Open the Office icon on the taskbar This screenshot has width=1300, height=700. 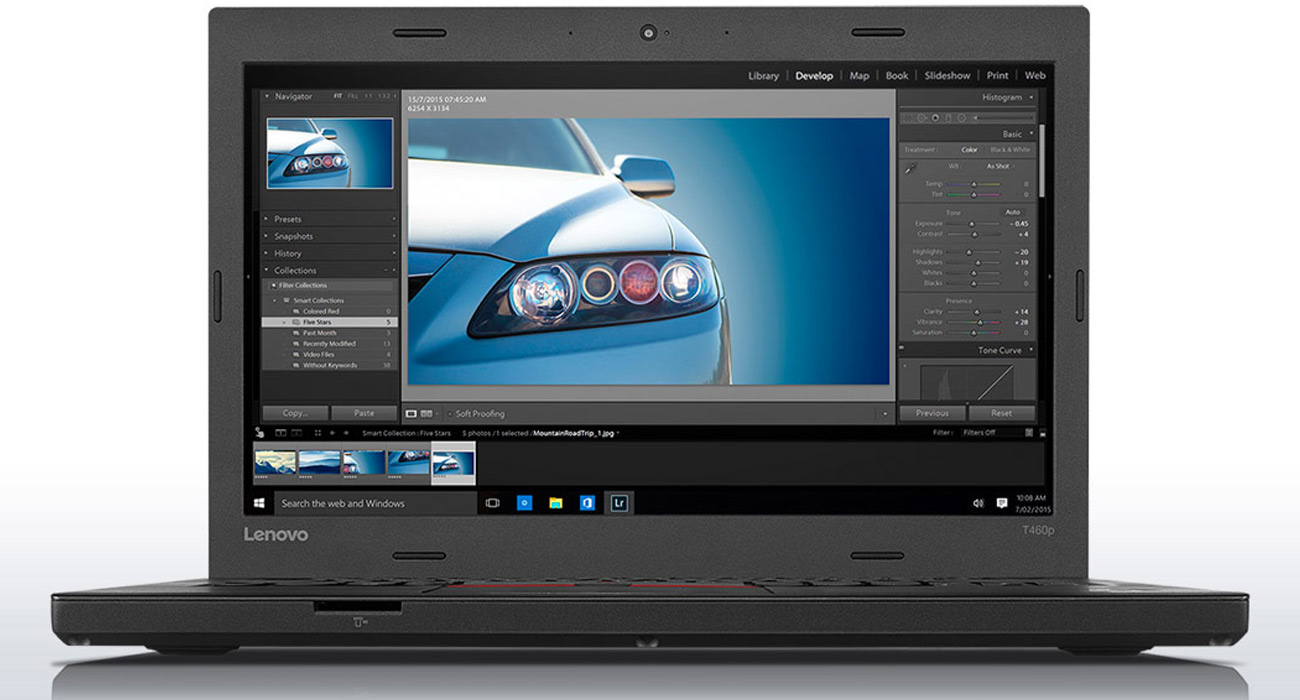(587, 503)
